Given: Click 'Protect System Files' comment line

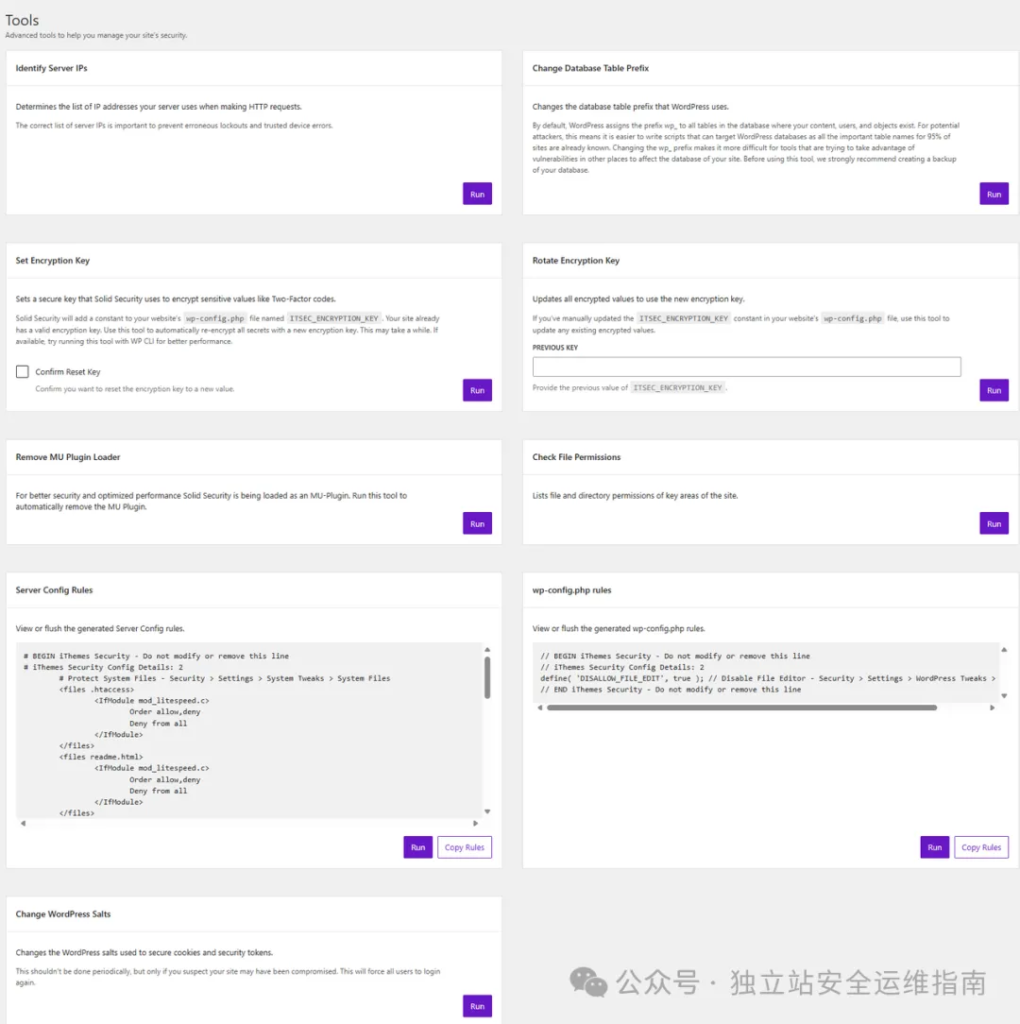Looking at the screenshot, I should 225,678.
